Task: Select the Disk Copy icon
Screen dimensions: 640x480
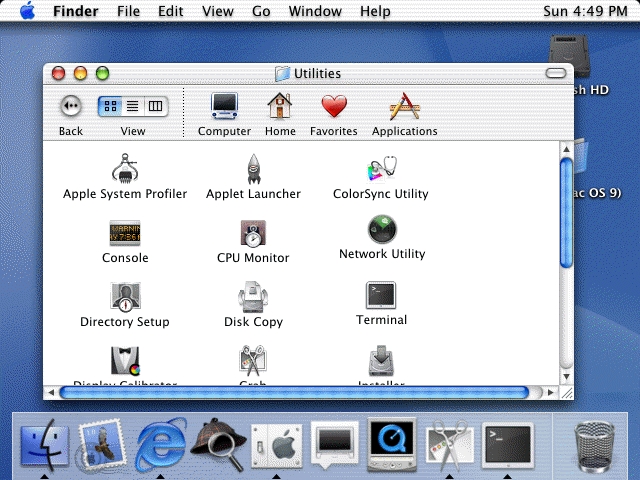Action: pyautogui.click(x=253, y=298)
